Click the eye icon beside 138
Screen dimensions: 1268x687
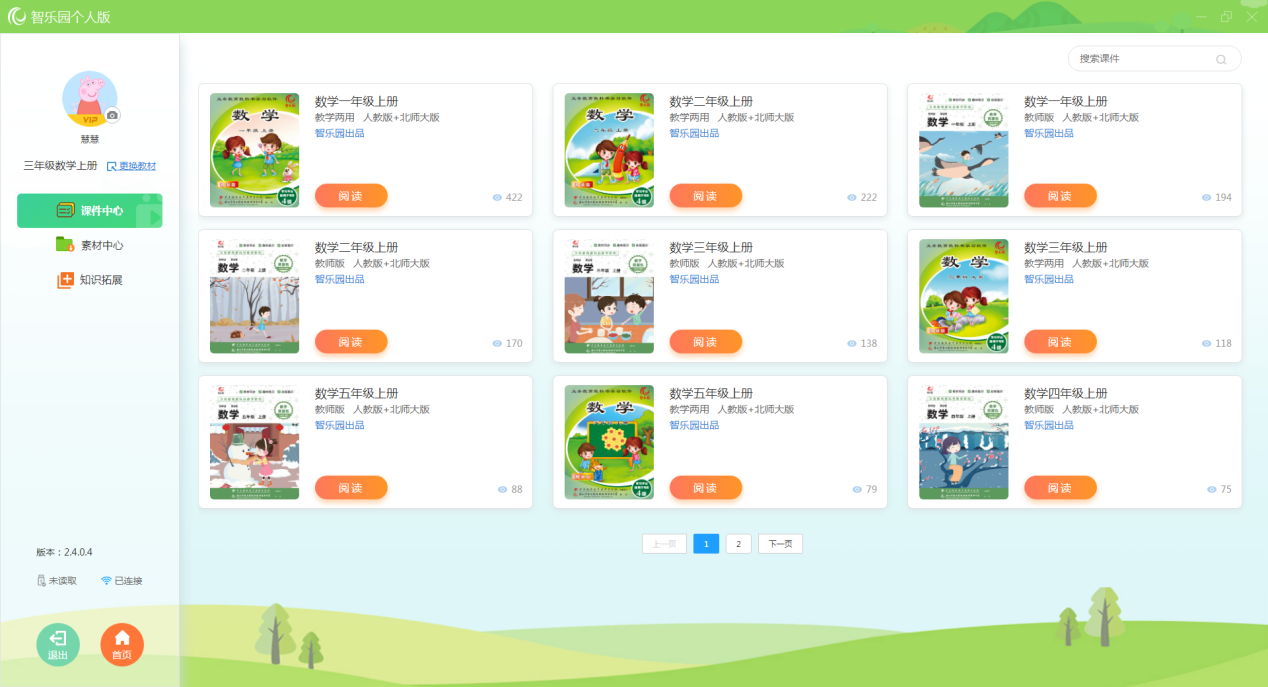(852, 344)
